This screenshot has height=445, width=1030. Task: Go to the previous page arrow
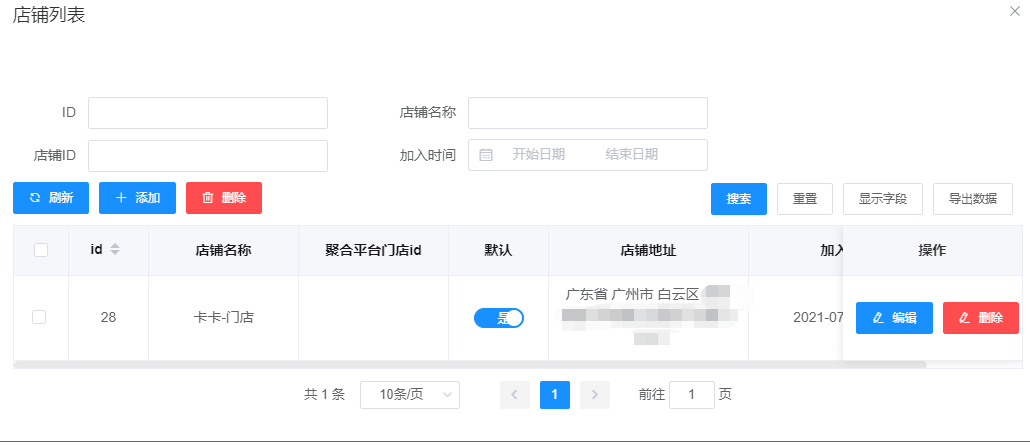pos(515,395)
